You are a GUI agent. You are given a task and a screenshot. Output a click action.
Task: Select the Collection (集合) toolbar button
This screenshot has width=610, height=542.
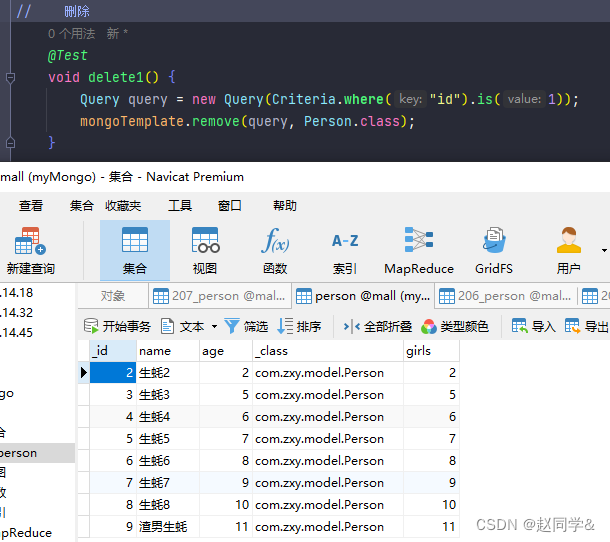[135, 251]
